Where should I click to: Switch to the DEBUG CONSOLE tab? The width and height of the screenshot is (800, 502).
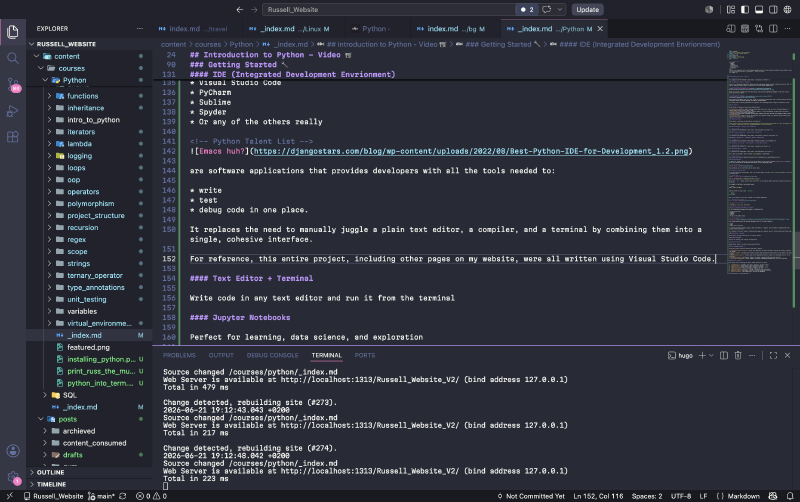[272, 356]
